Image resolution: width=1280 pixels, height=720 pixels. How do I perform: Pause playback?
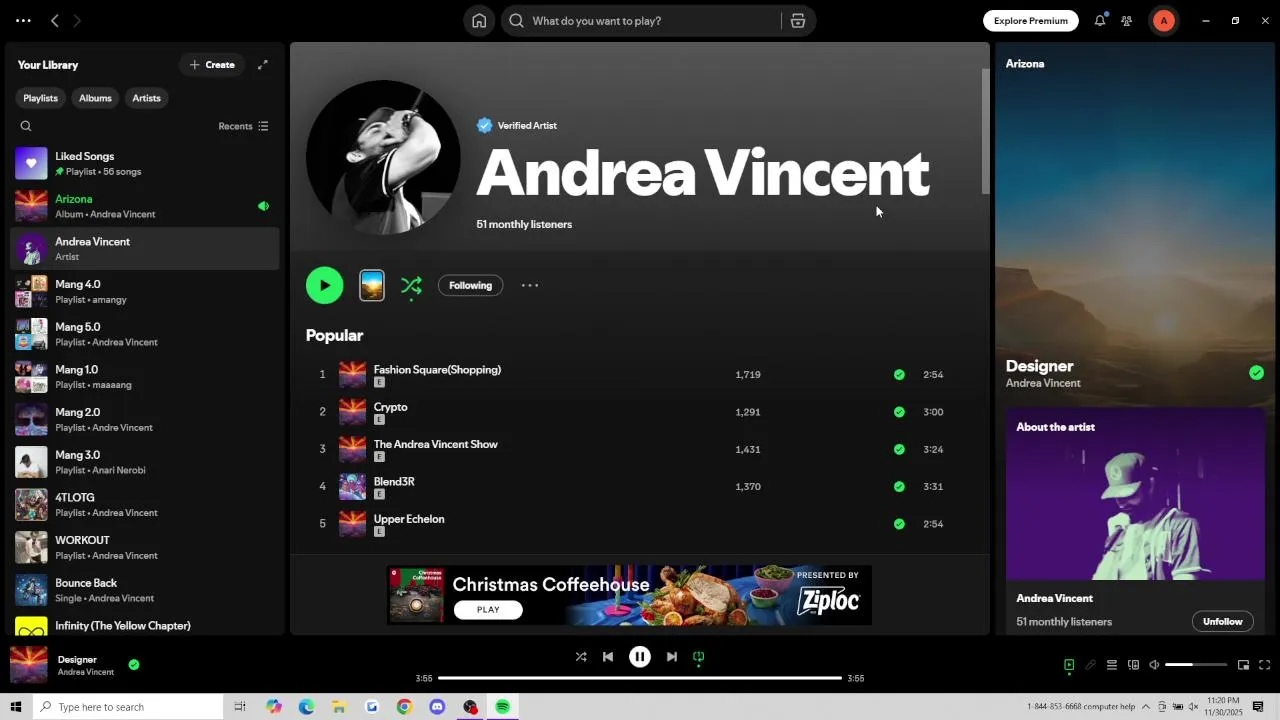(640, 657)
